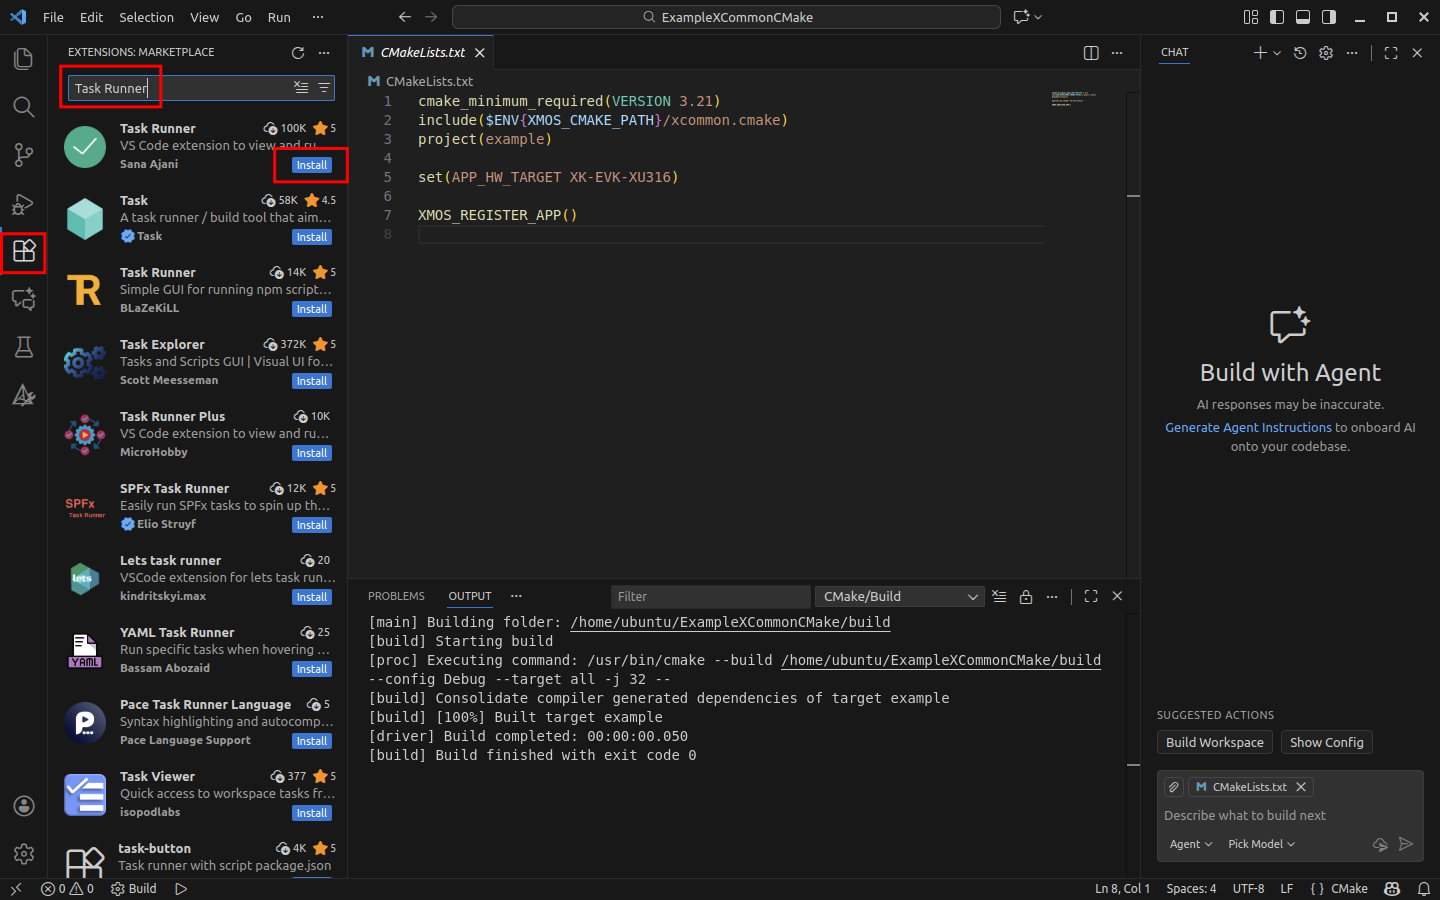Open the File menu
1440x900 pixels.
pos(53,17)
